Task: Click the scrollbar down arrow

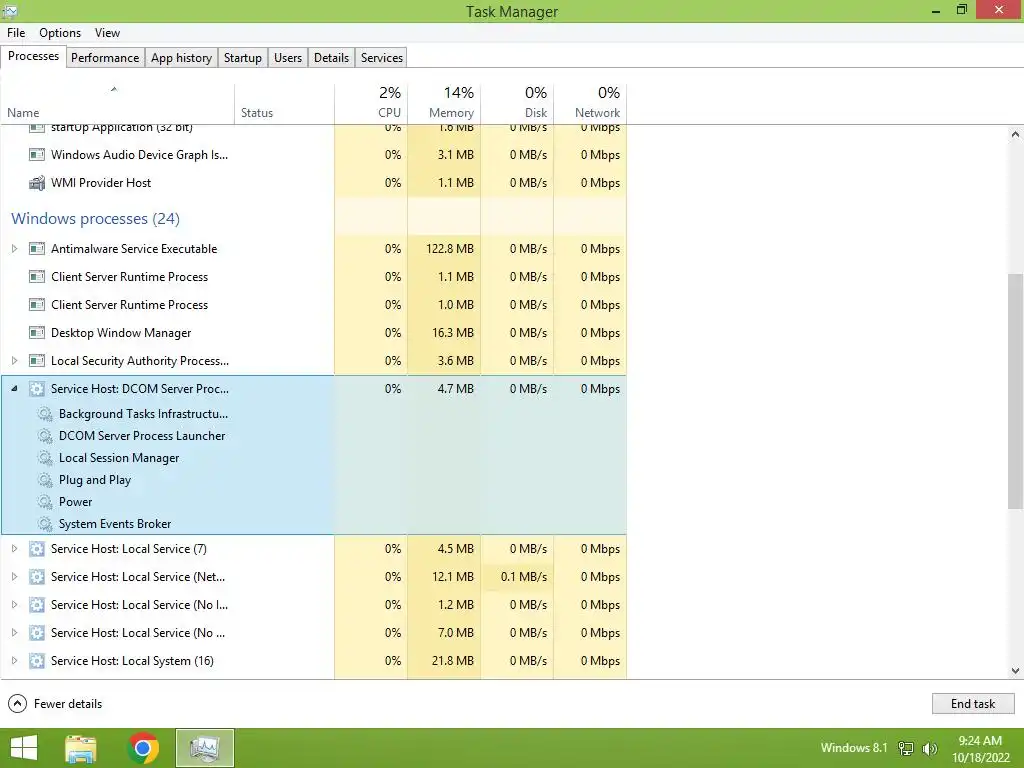Action: click(1016, 671)
